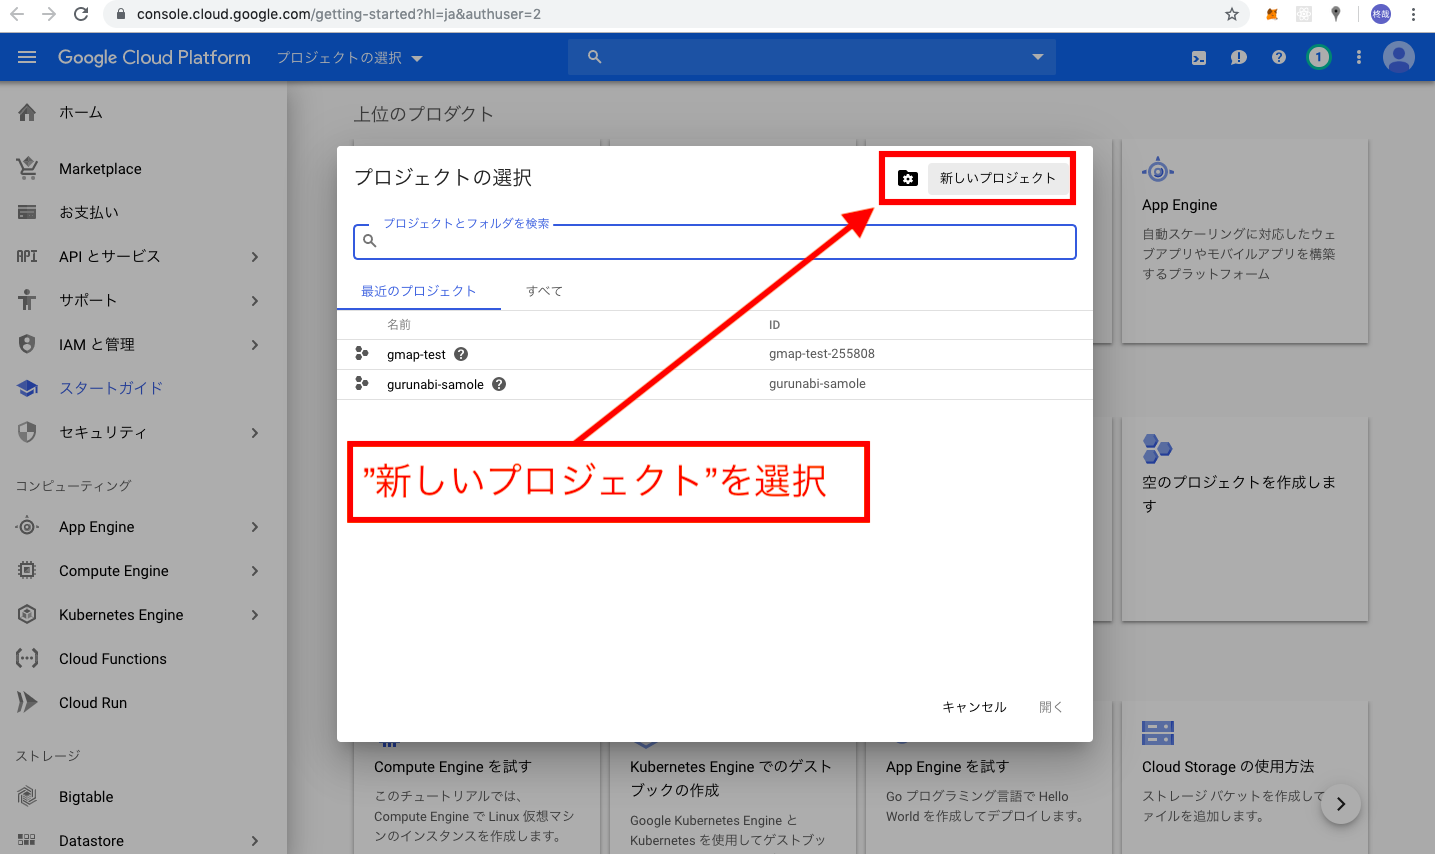Open the プロジェクトの選択 dropdown in the top bar

(x=346, y=57)
